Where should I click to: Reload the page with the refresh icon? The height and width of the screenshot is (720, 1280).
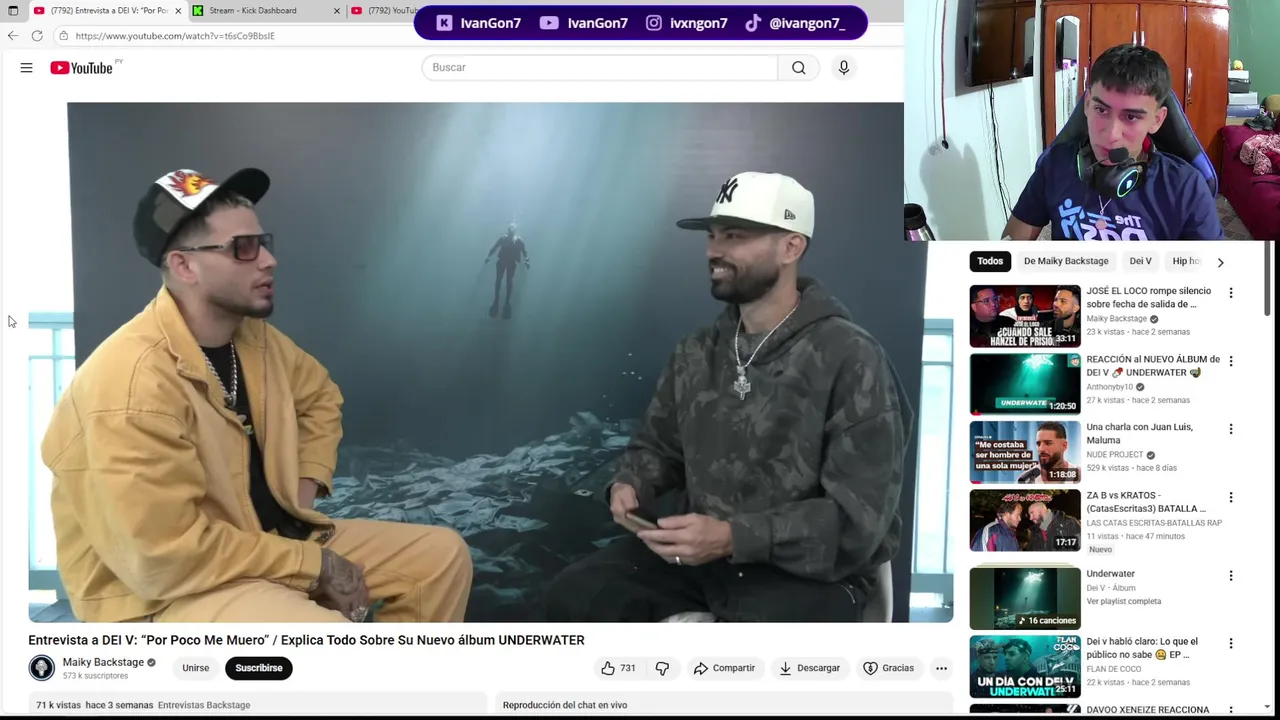click(x=37, y=36)
